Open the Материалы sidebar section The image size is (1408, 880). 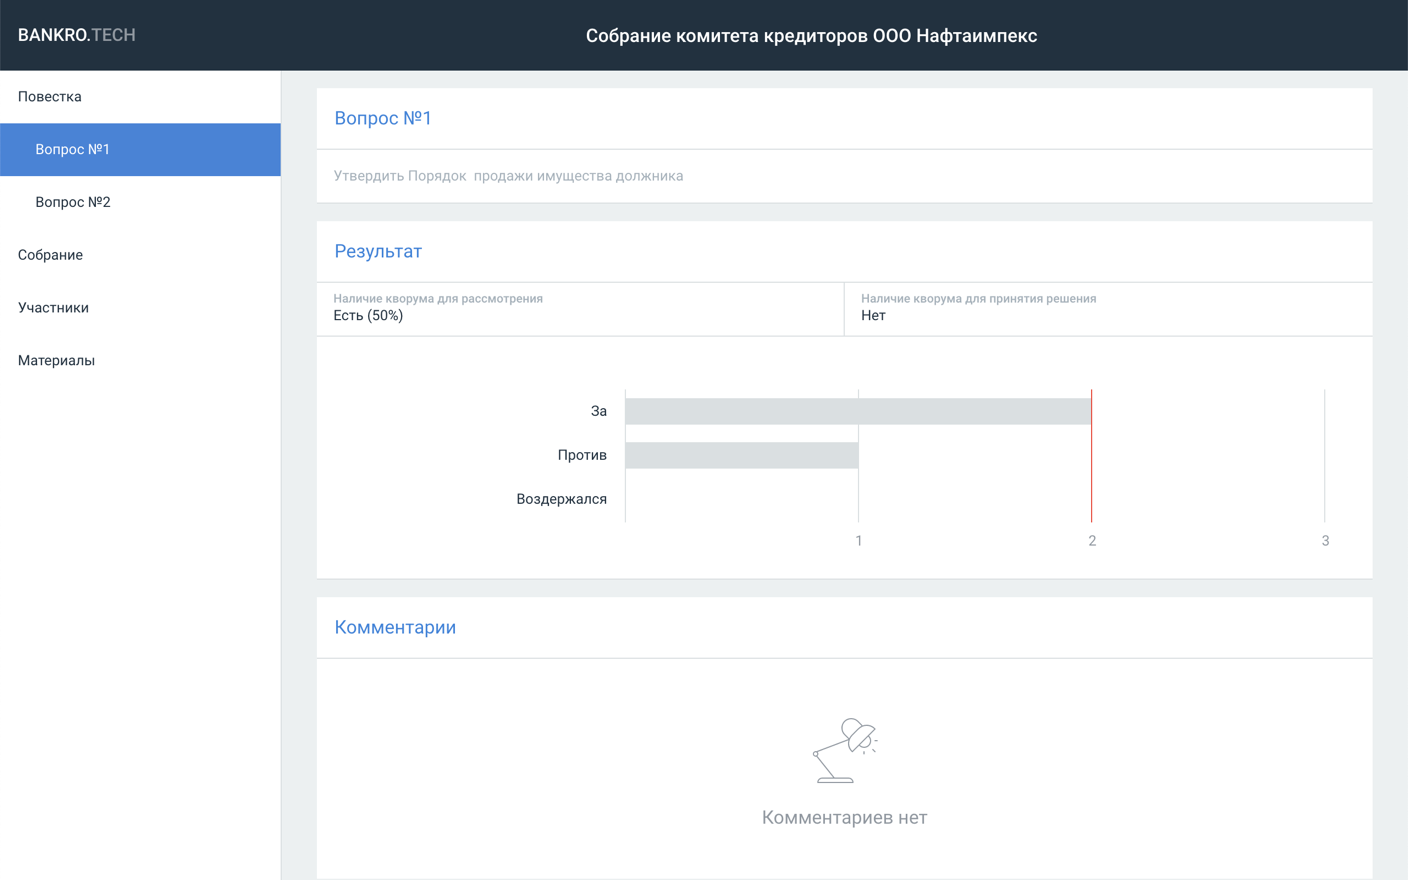point(140,361)
